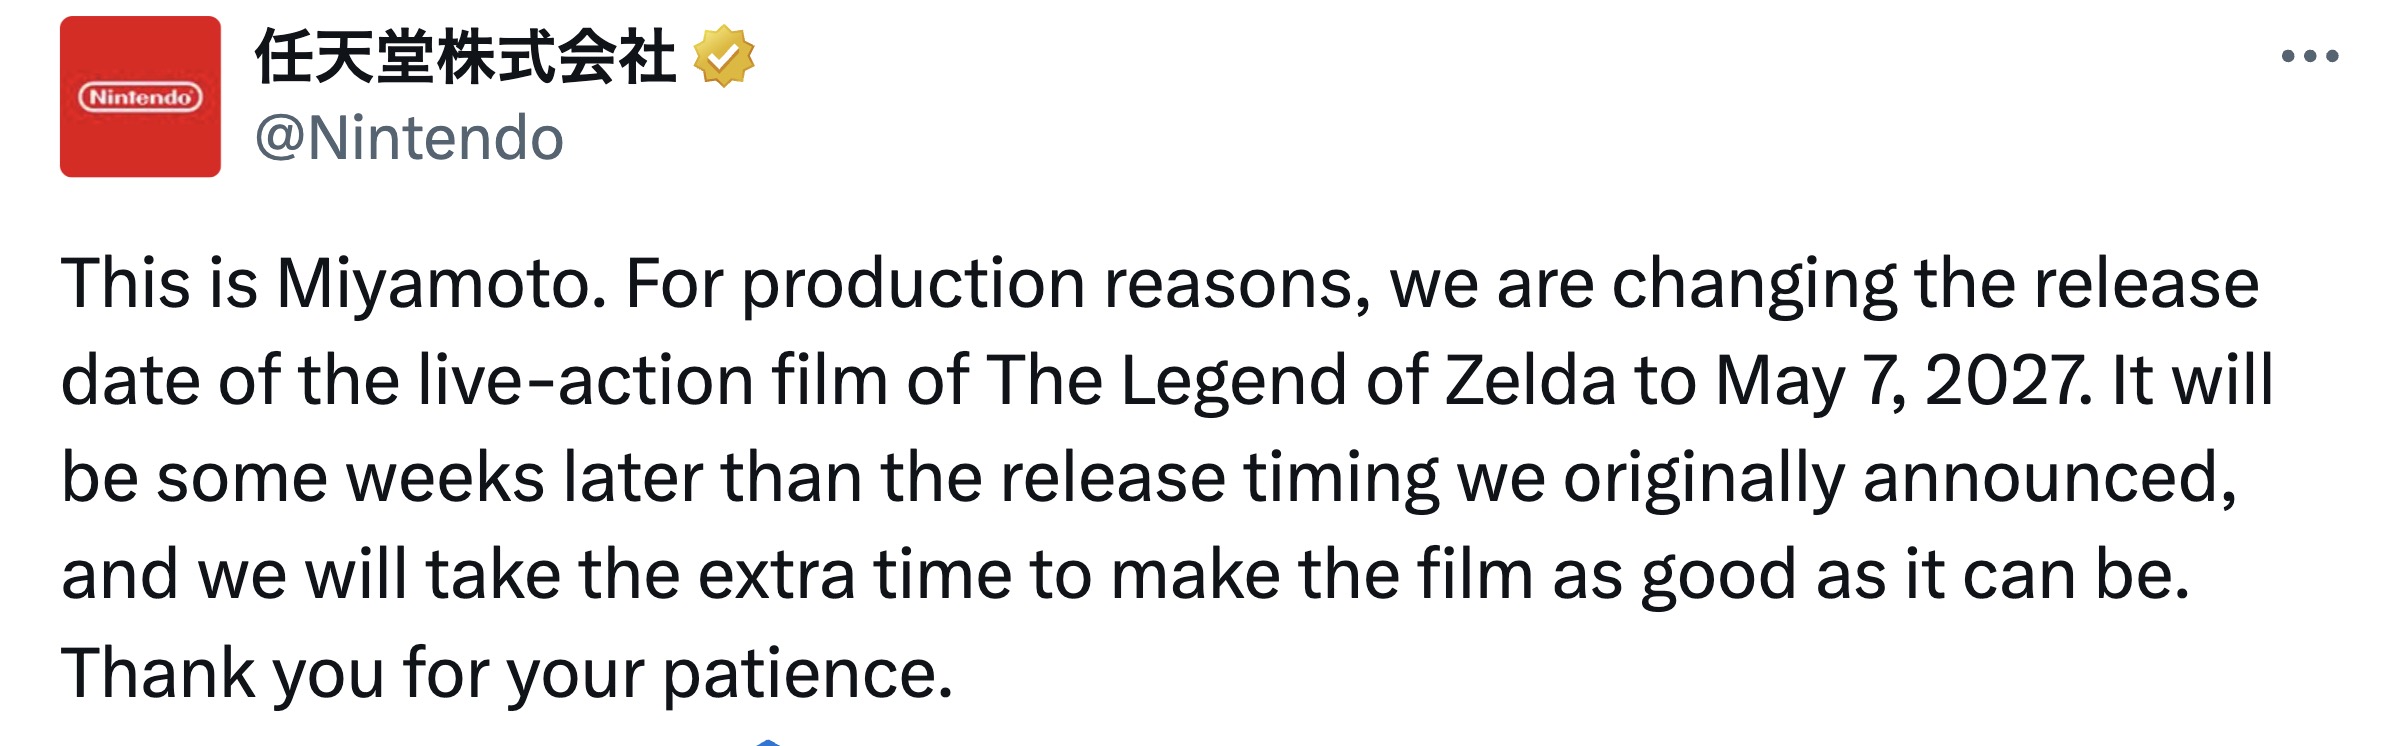
Task: Click the gold verified checkmark badge
Action: click(724, 57)
